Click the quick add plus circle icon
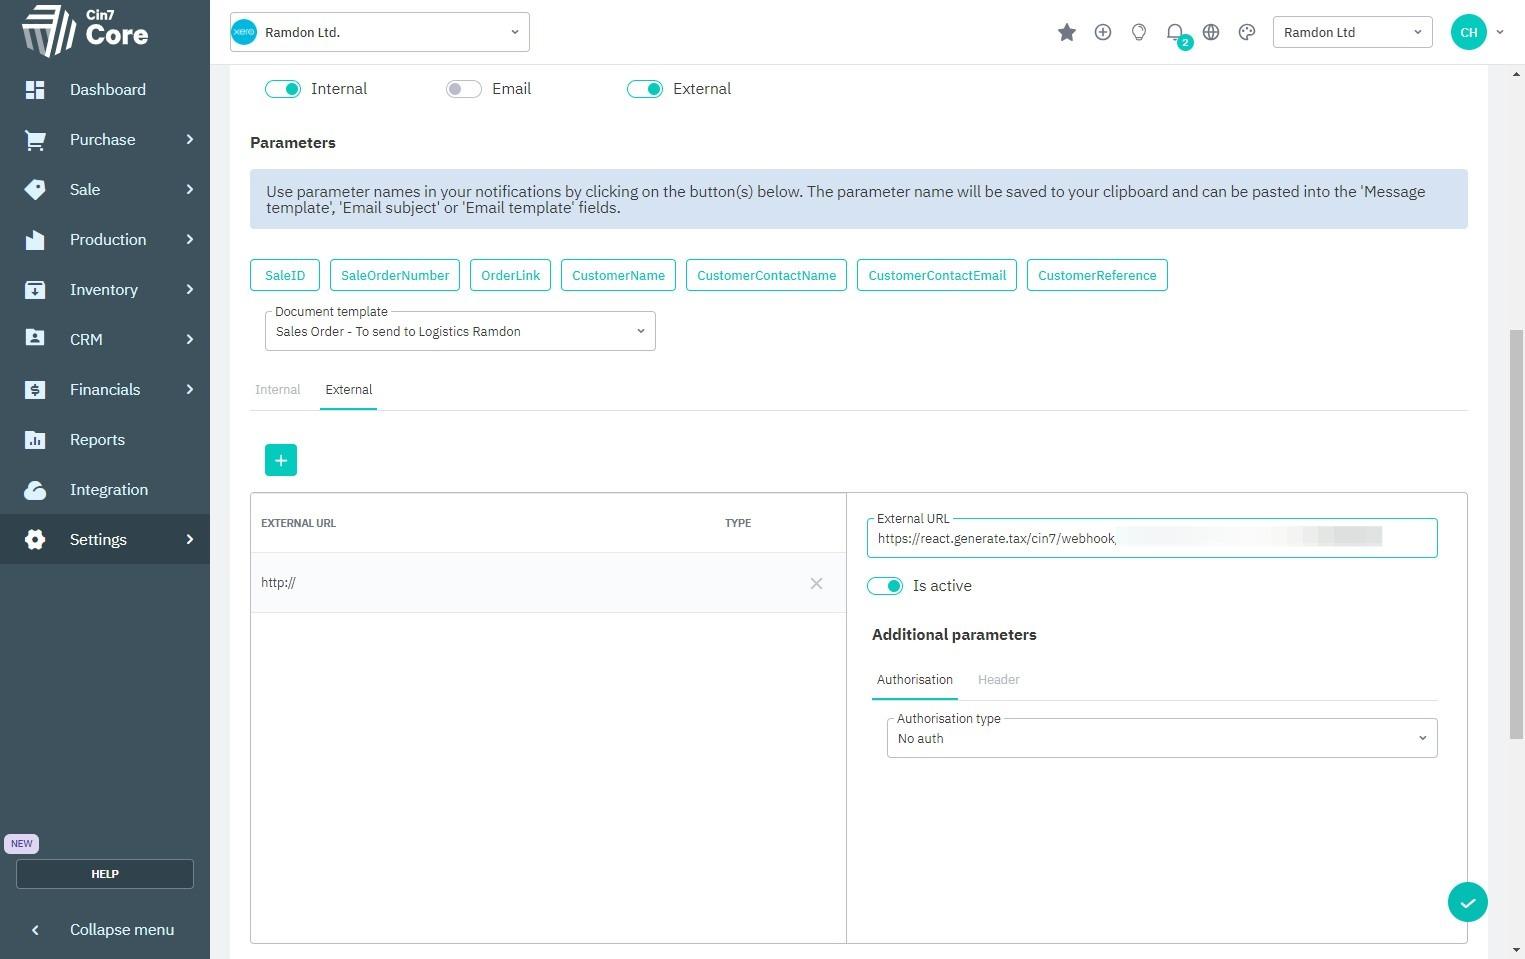 coord(1102,33)
